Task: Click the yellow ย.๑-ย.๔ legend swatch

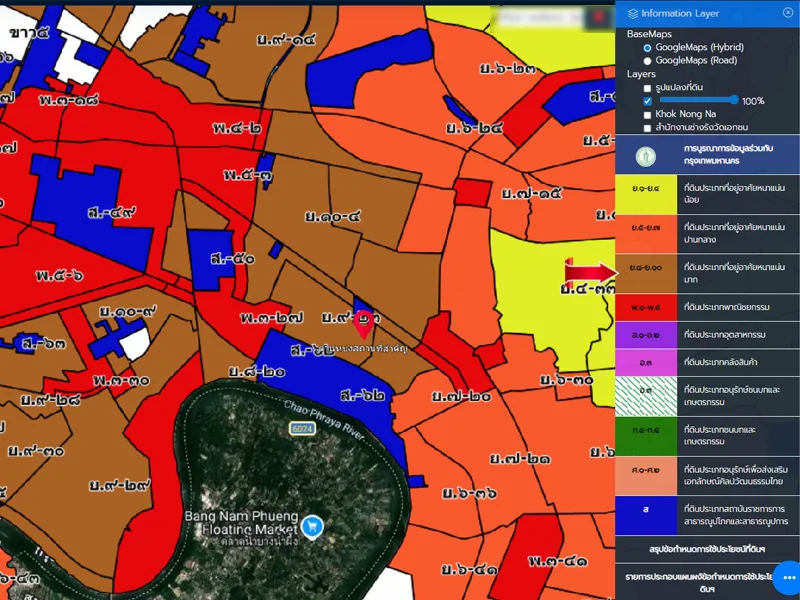Action: point(646,186)
